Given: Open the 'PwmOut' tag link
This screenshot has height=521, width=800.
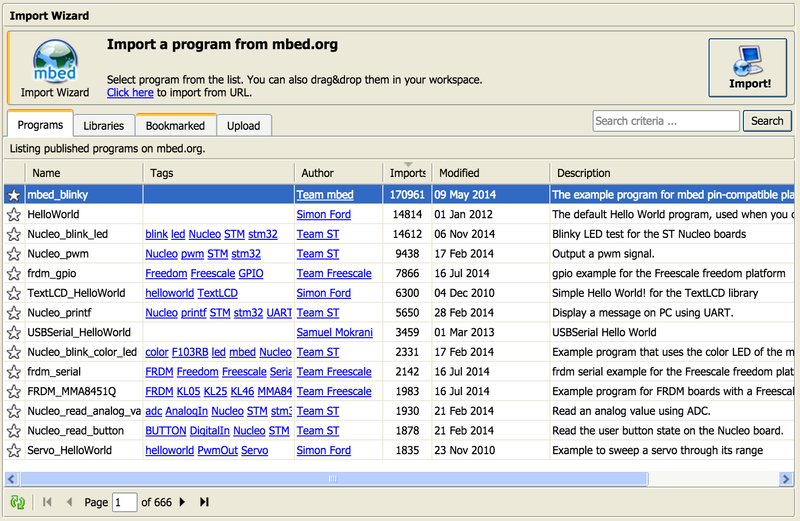Looking at the screenshot, I should tap(217, 451).
